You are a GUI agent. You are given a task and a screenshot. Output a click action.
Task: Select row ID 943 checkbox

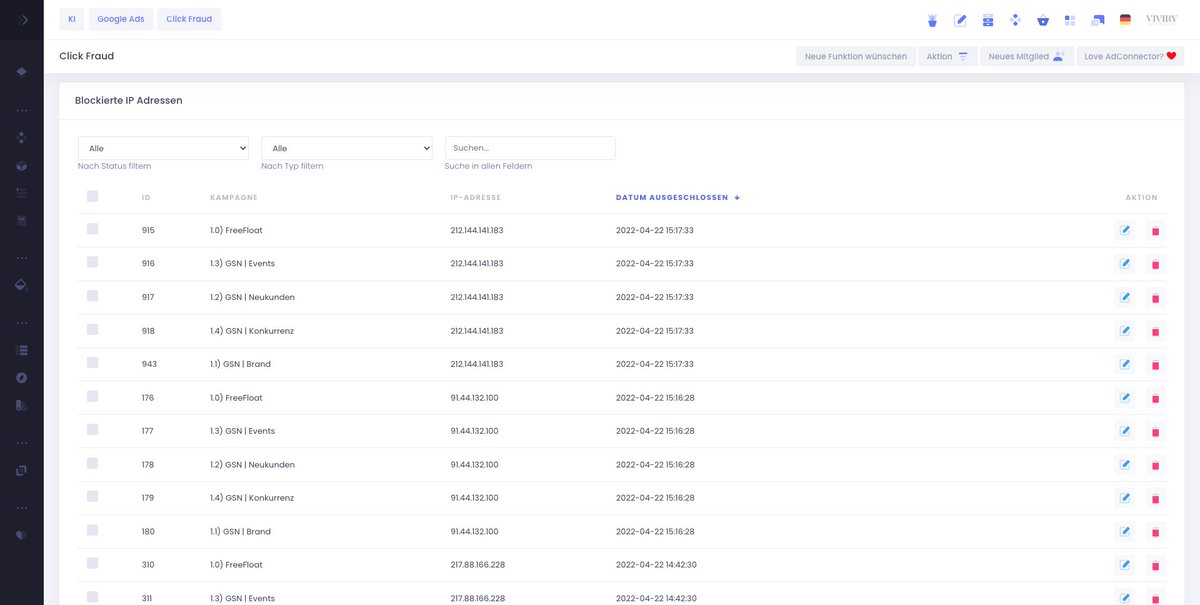point(93,363)
